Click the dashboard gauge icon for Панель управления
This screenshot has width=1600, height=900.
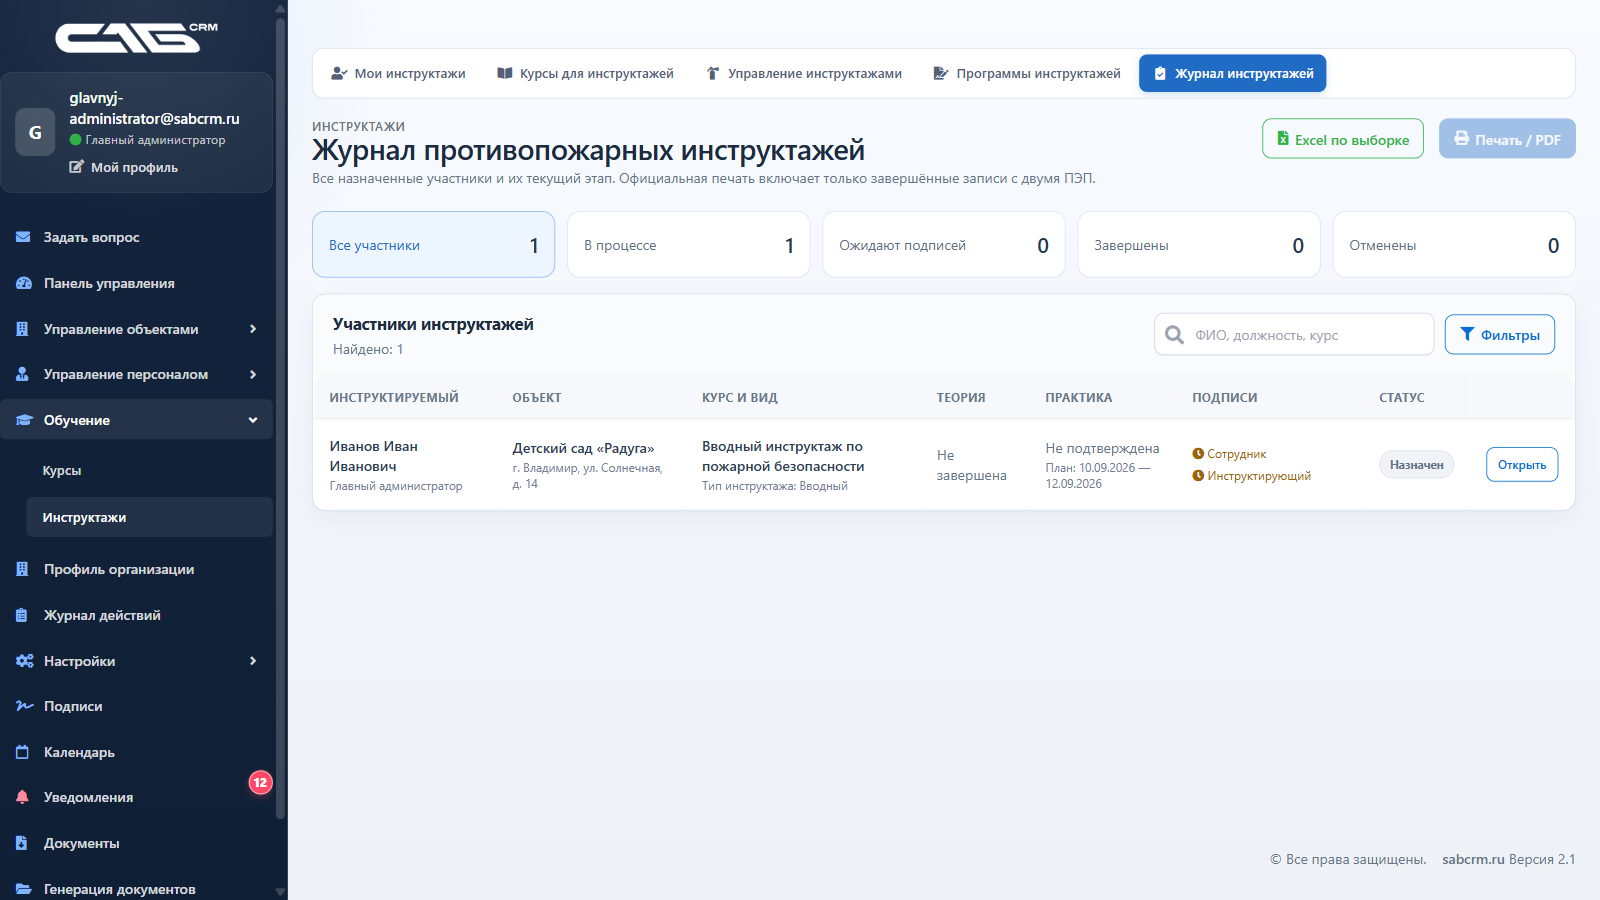coord(23,283)
